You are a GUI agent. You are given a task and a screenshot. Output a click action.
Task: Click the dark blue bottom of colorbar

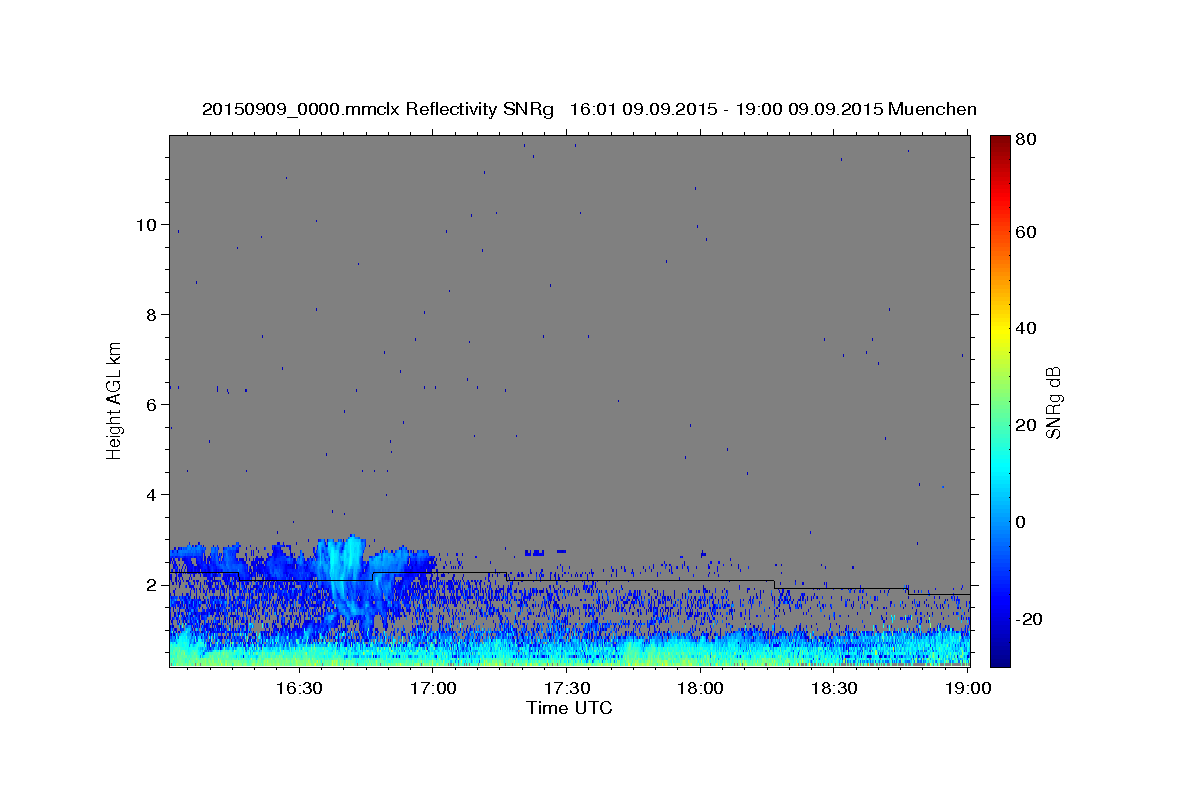click(x=1000, y=655)
